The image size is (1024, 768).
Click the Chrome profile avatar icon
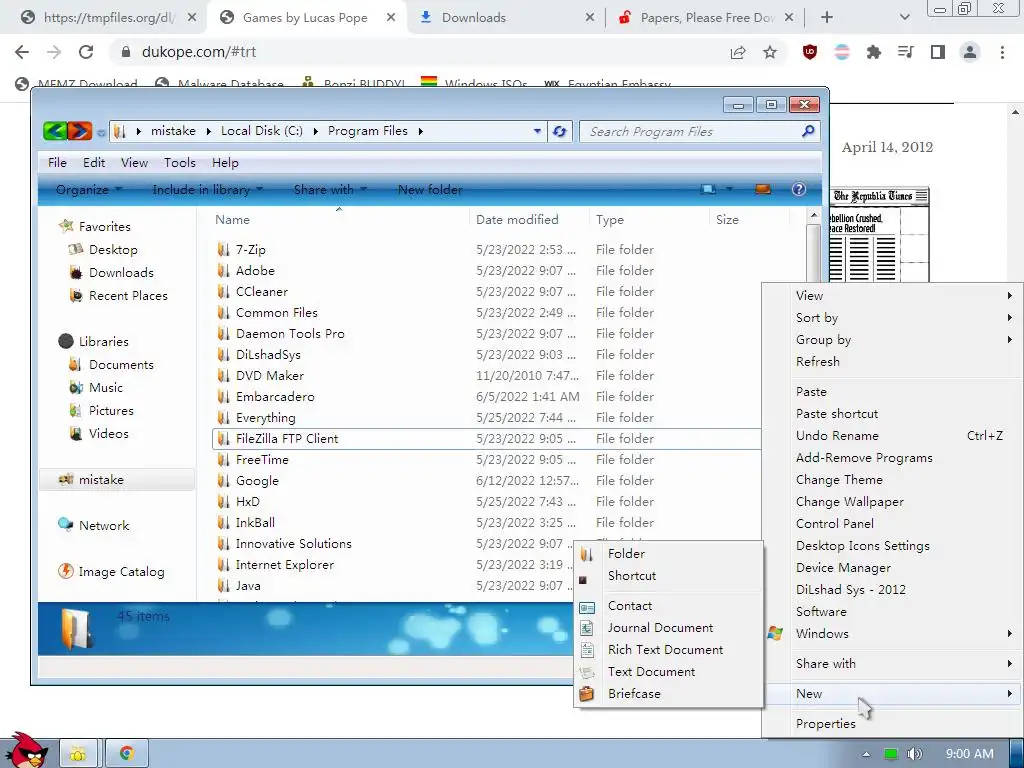[970, 52]
